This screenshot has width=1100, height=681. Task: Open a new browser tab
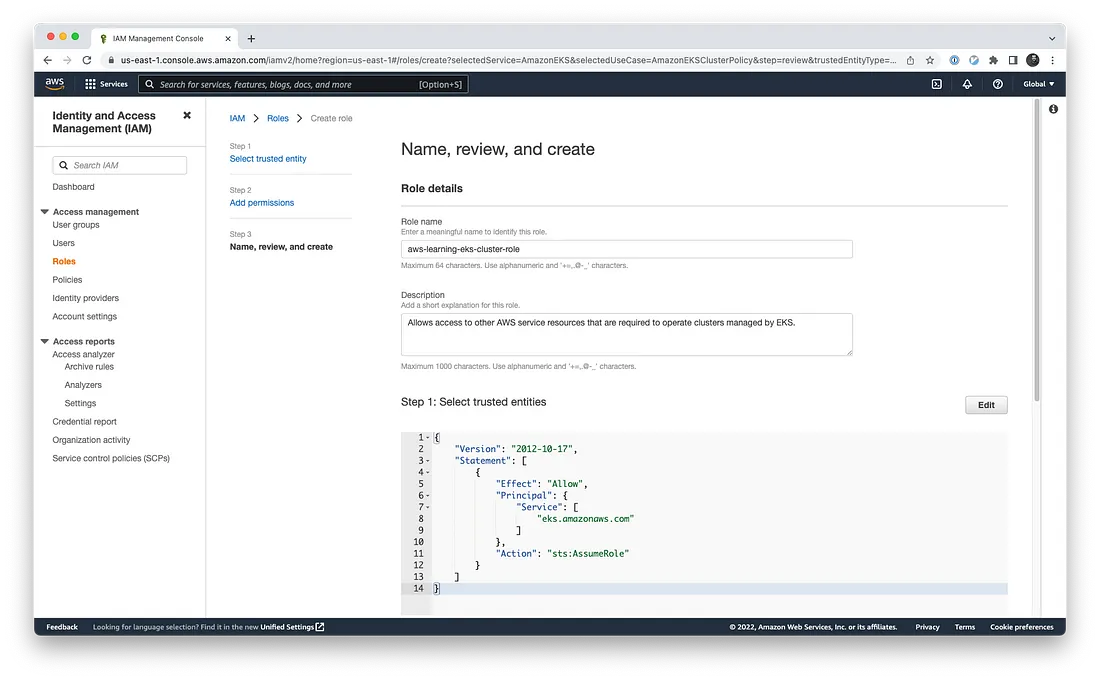tap(251, 39)
